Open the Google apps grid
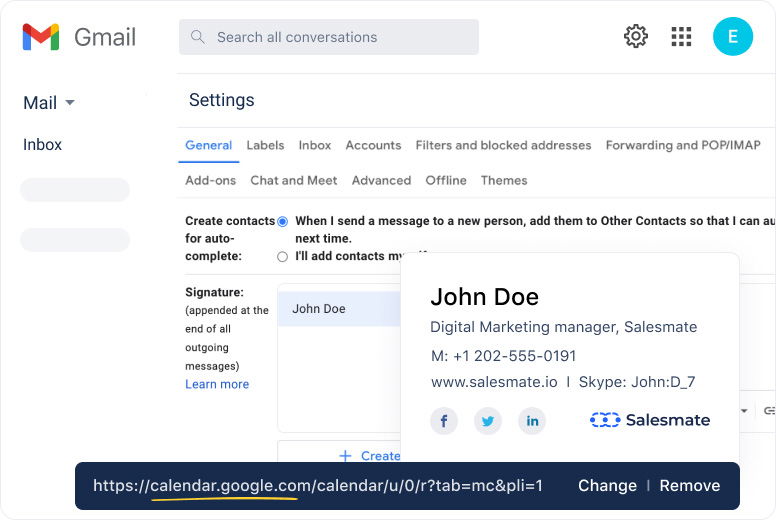The image size is (776, 520). tap(681, 37)
